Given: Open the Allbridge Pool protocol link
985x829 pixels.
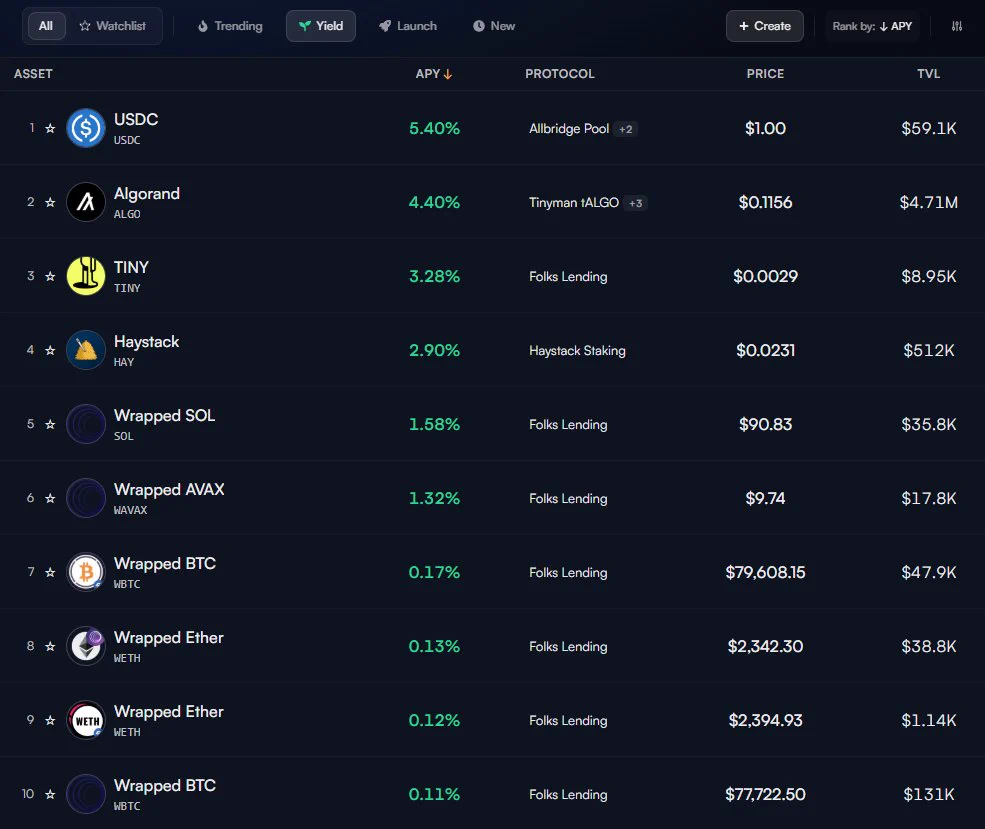Looking at the screenshot, I should coord(569,129).
